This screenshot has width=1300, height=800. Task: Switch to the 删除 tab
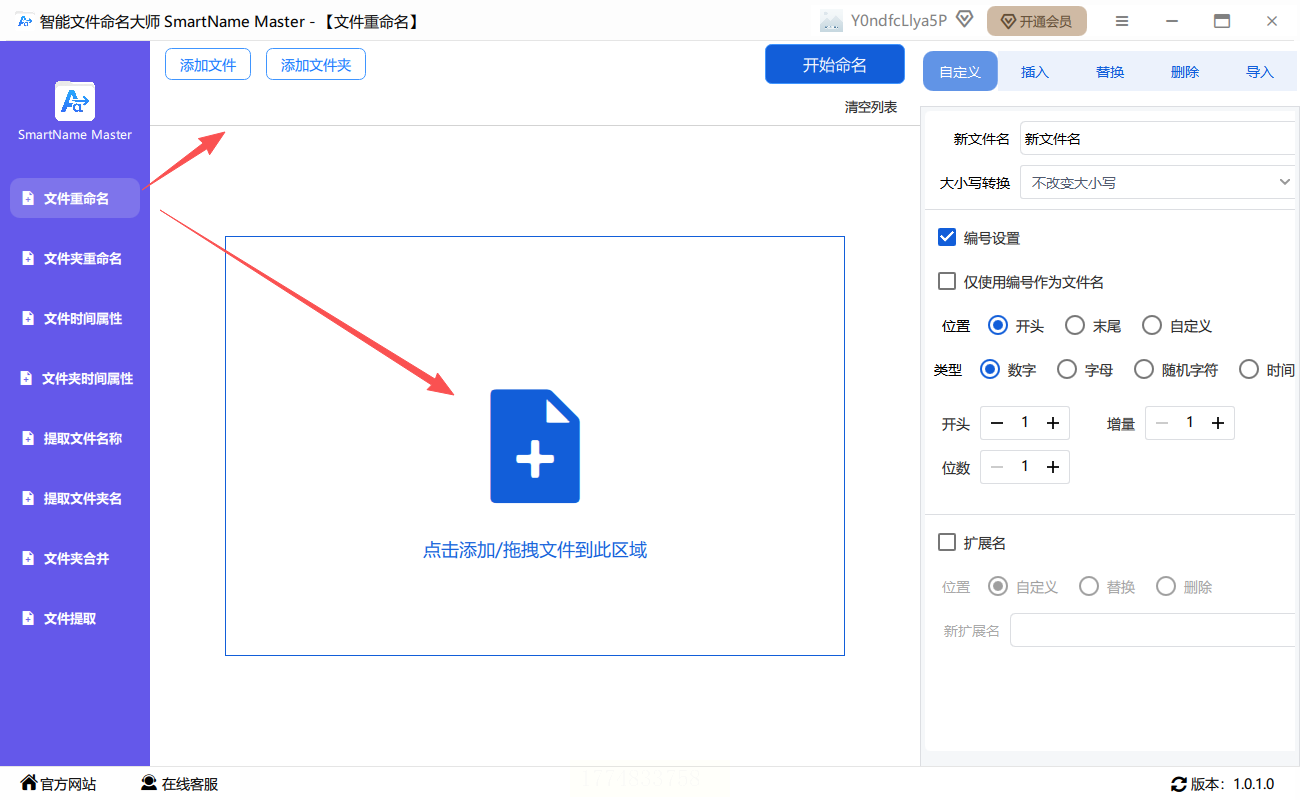click(1185, 72)
